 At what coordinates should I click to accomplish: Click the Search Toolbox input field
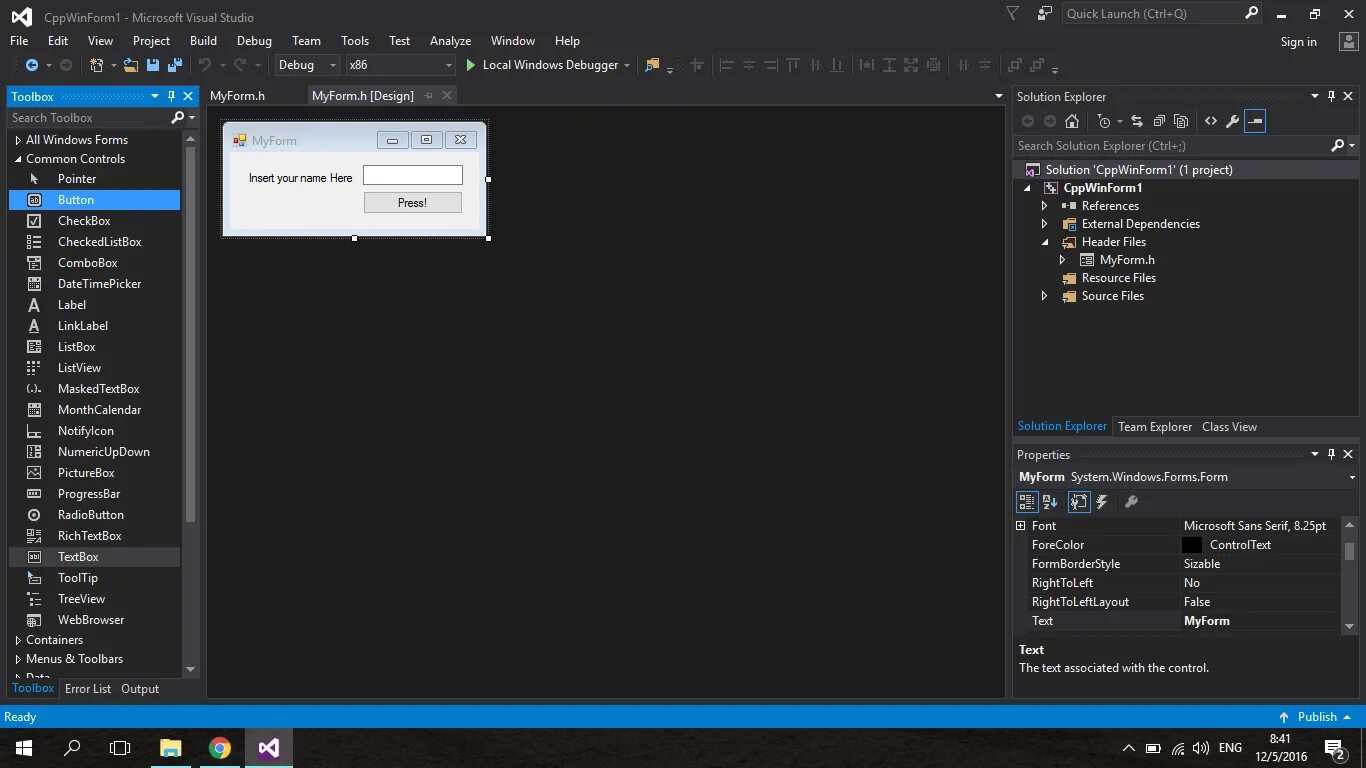(x=88, y=118)
